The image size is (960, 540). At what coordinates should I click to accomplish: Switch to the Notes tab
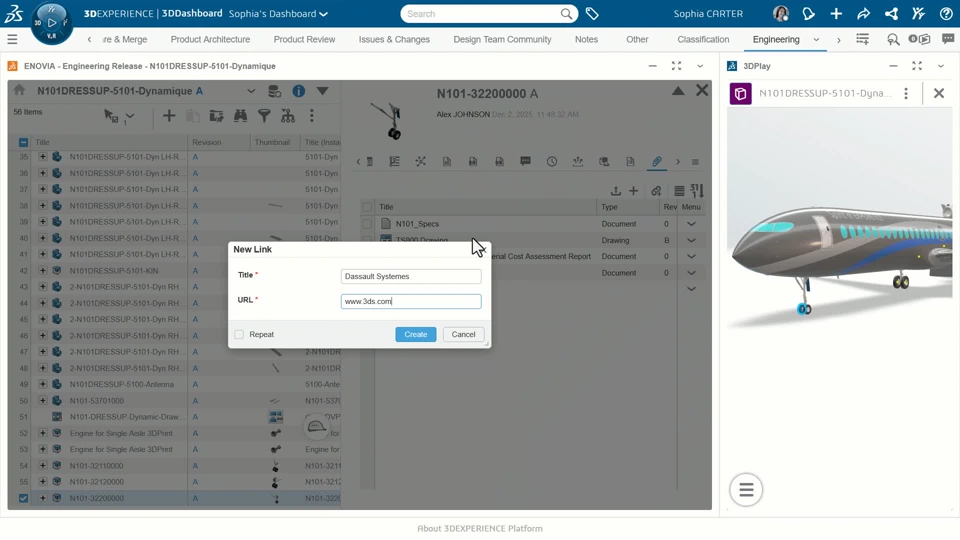tap(586, 39)
